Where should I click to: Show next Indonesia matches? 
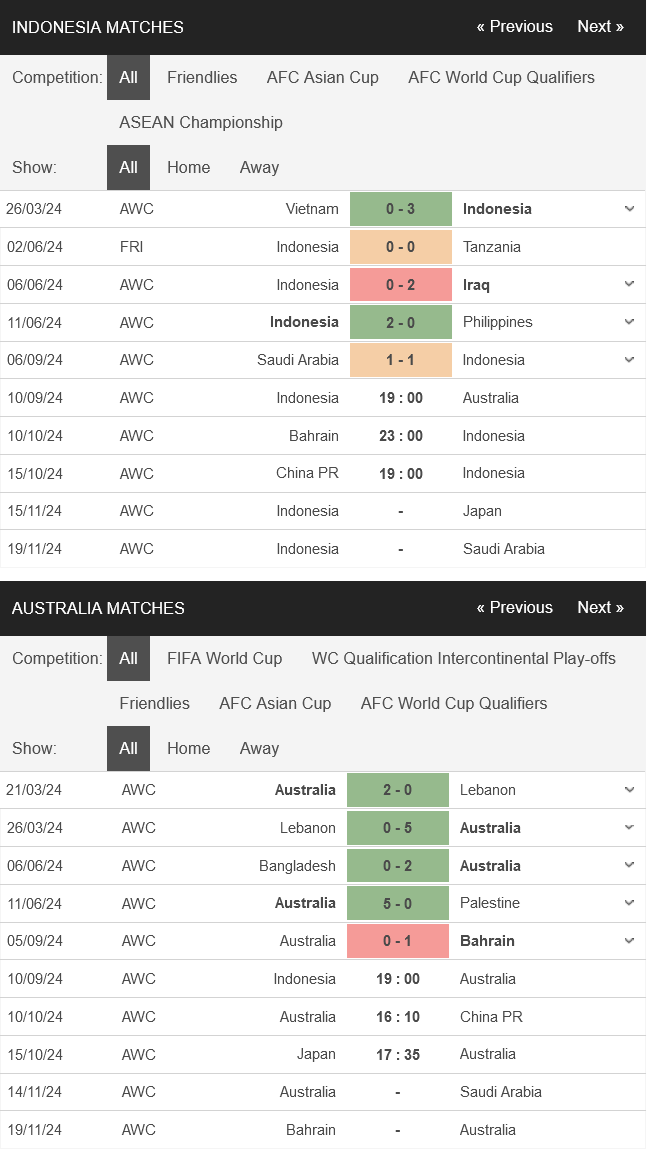tap(600, 27)
